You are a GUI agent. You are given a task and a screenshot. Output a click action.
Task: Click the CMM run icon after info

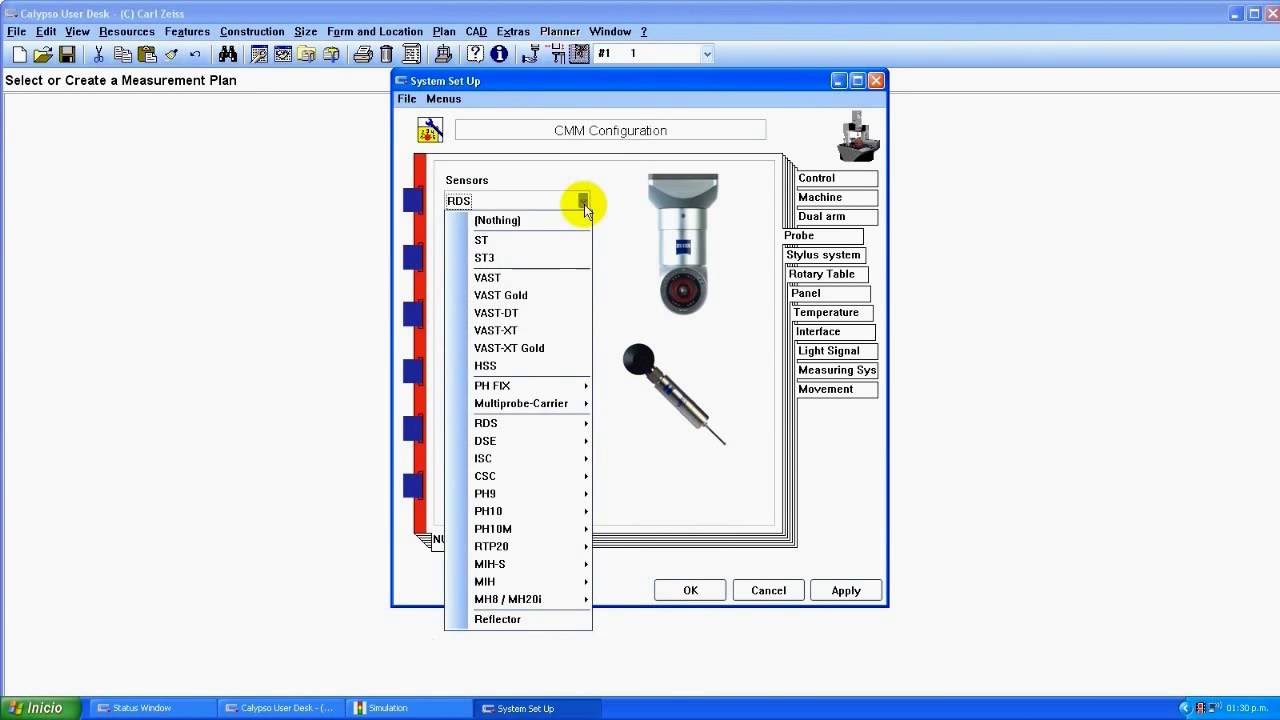[533, 55]
